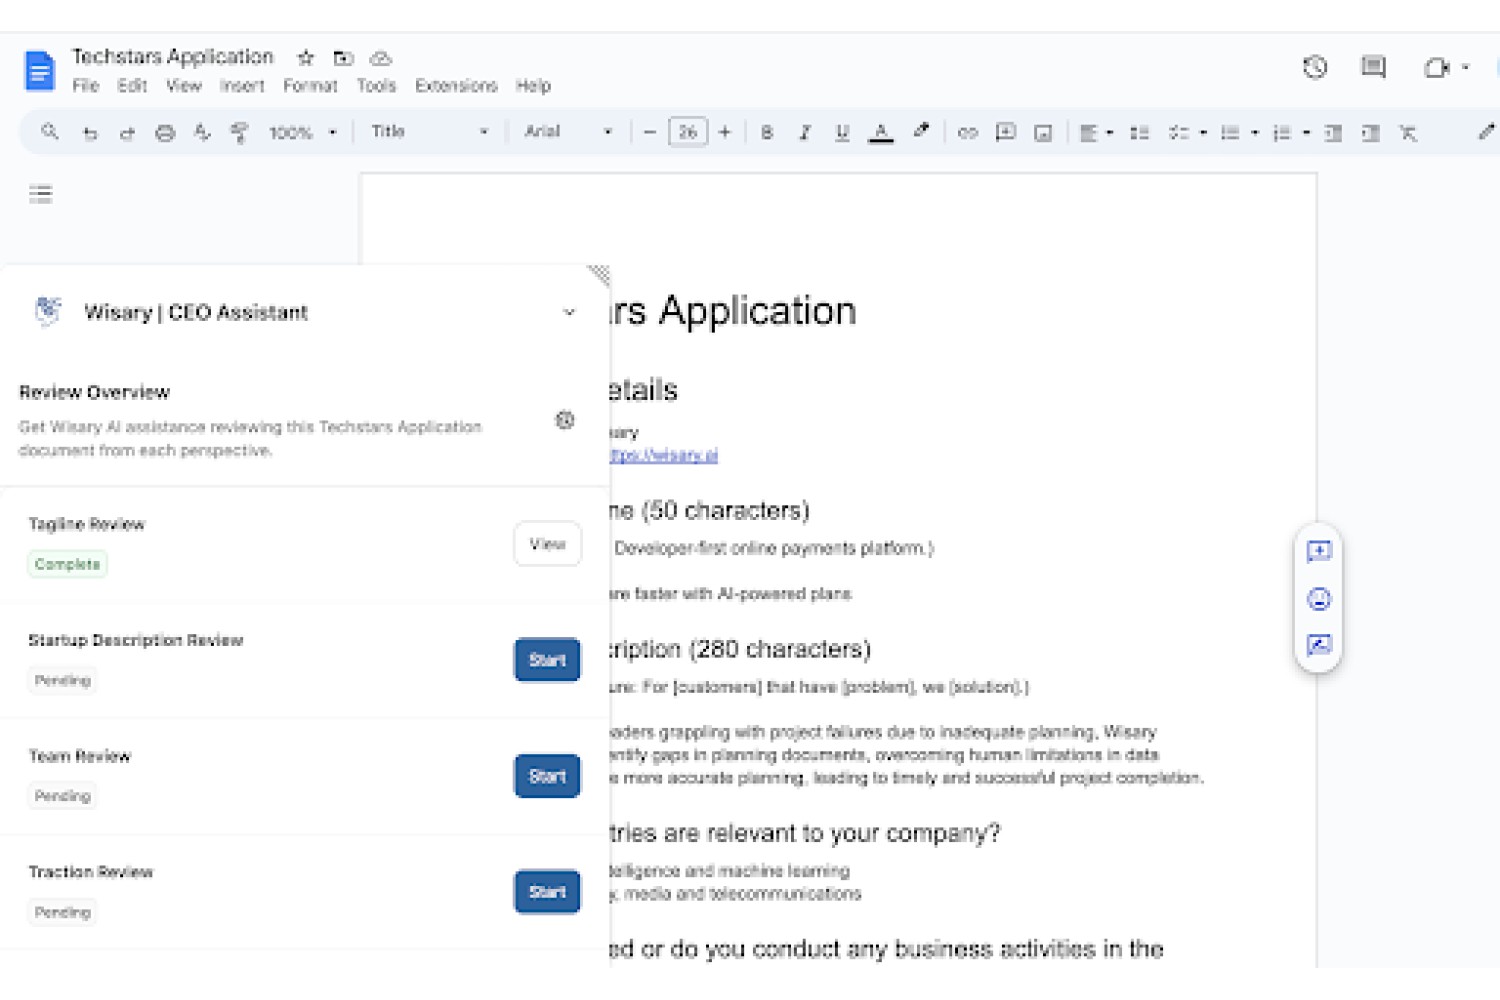Toggle italic formatting
1500x1000 pixels.
point(804,132)
